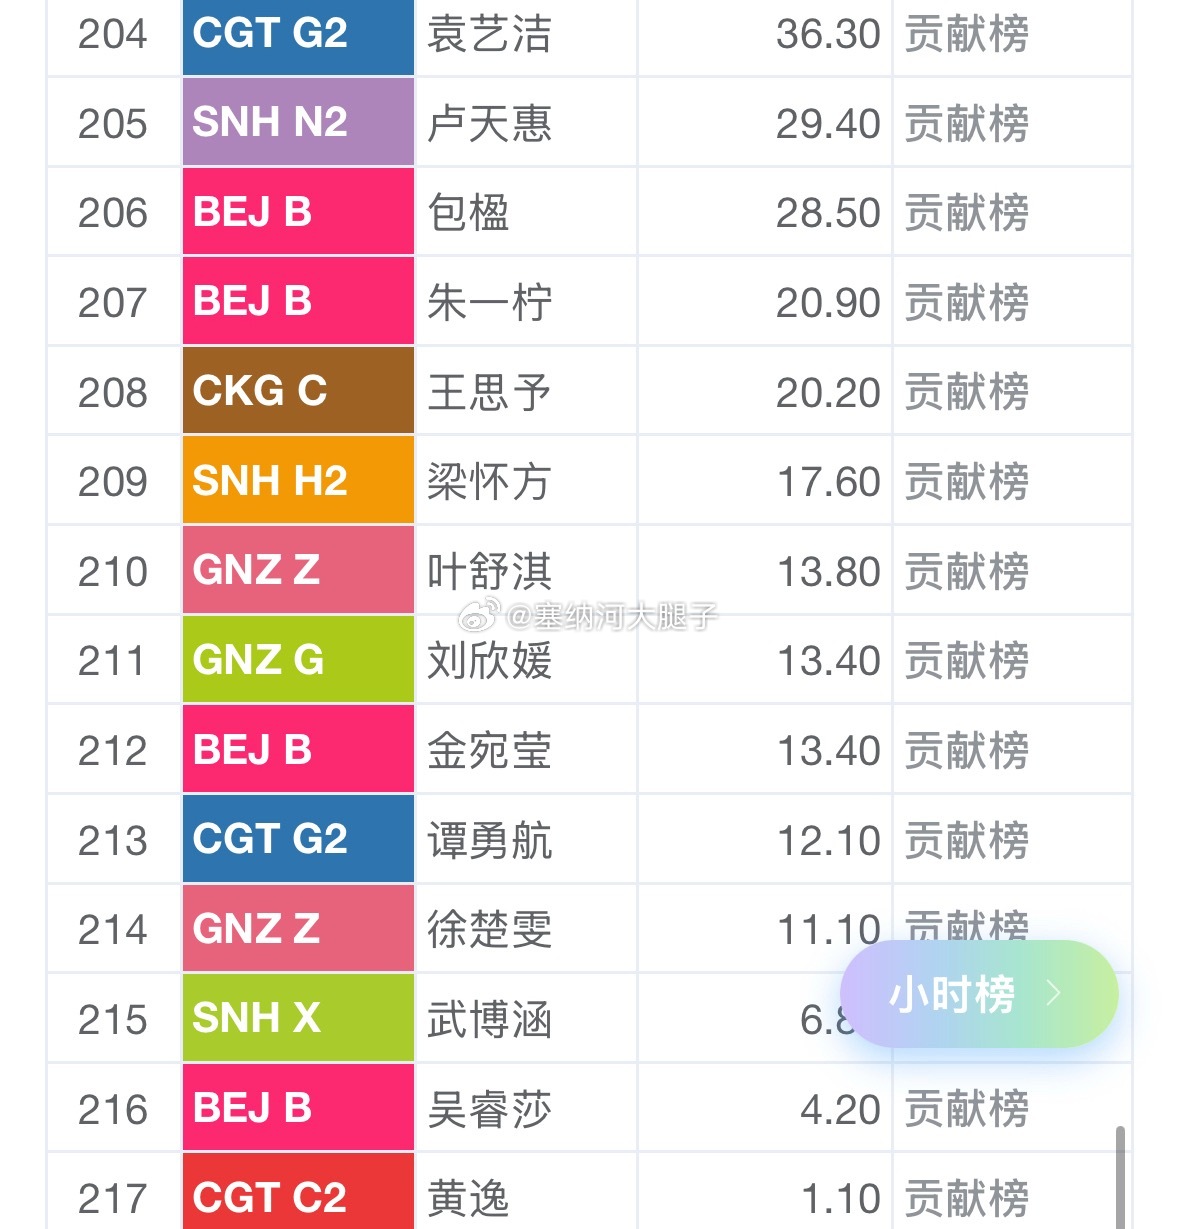Open 贡献榜 link in row 205
This screenshot has height=1229, width=1179.
tap(967, 123)
